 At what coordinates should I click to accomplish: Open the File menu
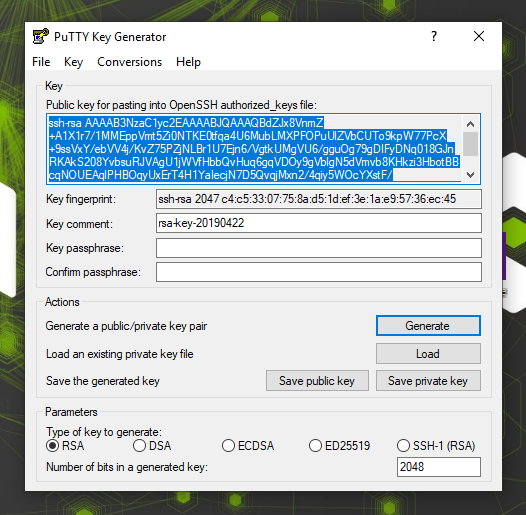(x=41, y=62)
